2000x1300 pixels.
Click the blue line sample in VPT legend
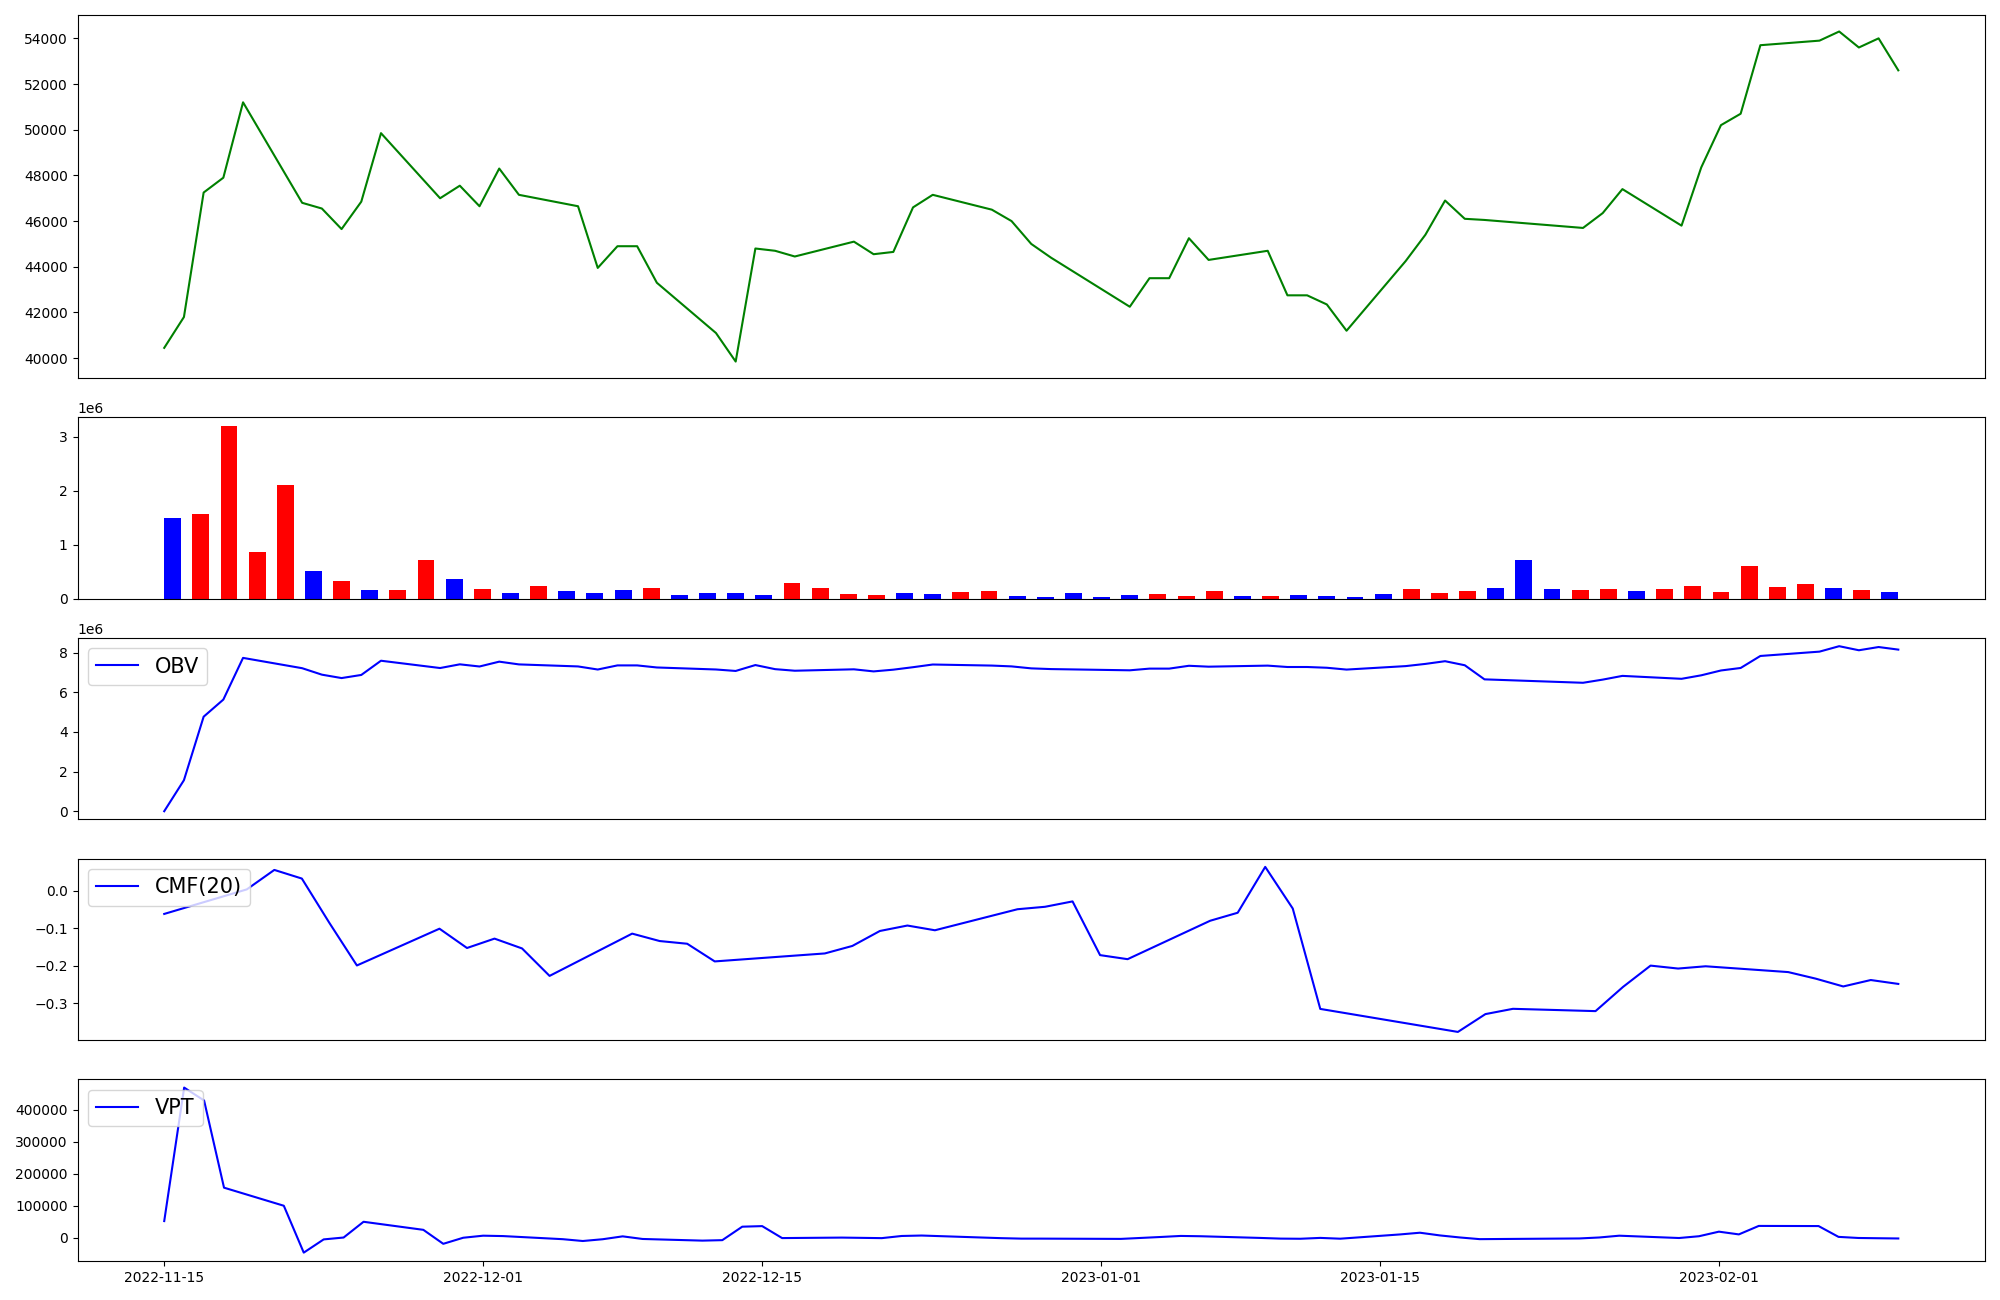click(x=117, y=1107)
